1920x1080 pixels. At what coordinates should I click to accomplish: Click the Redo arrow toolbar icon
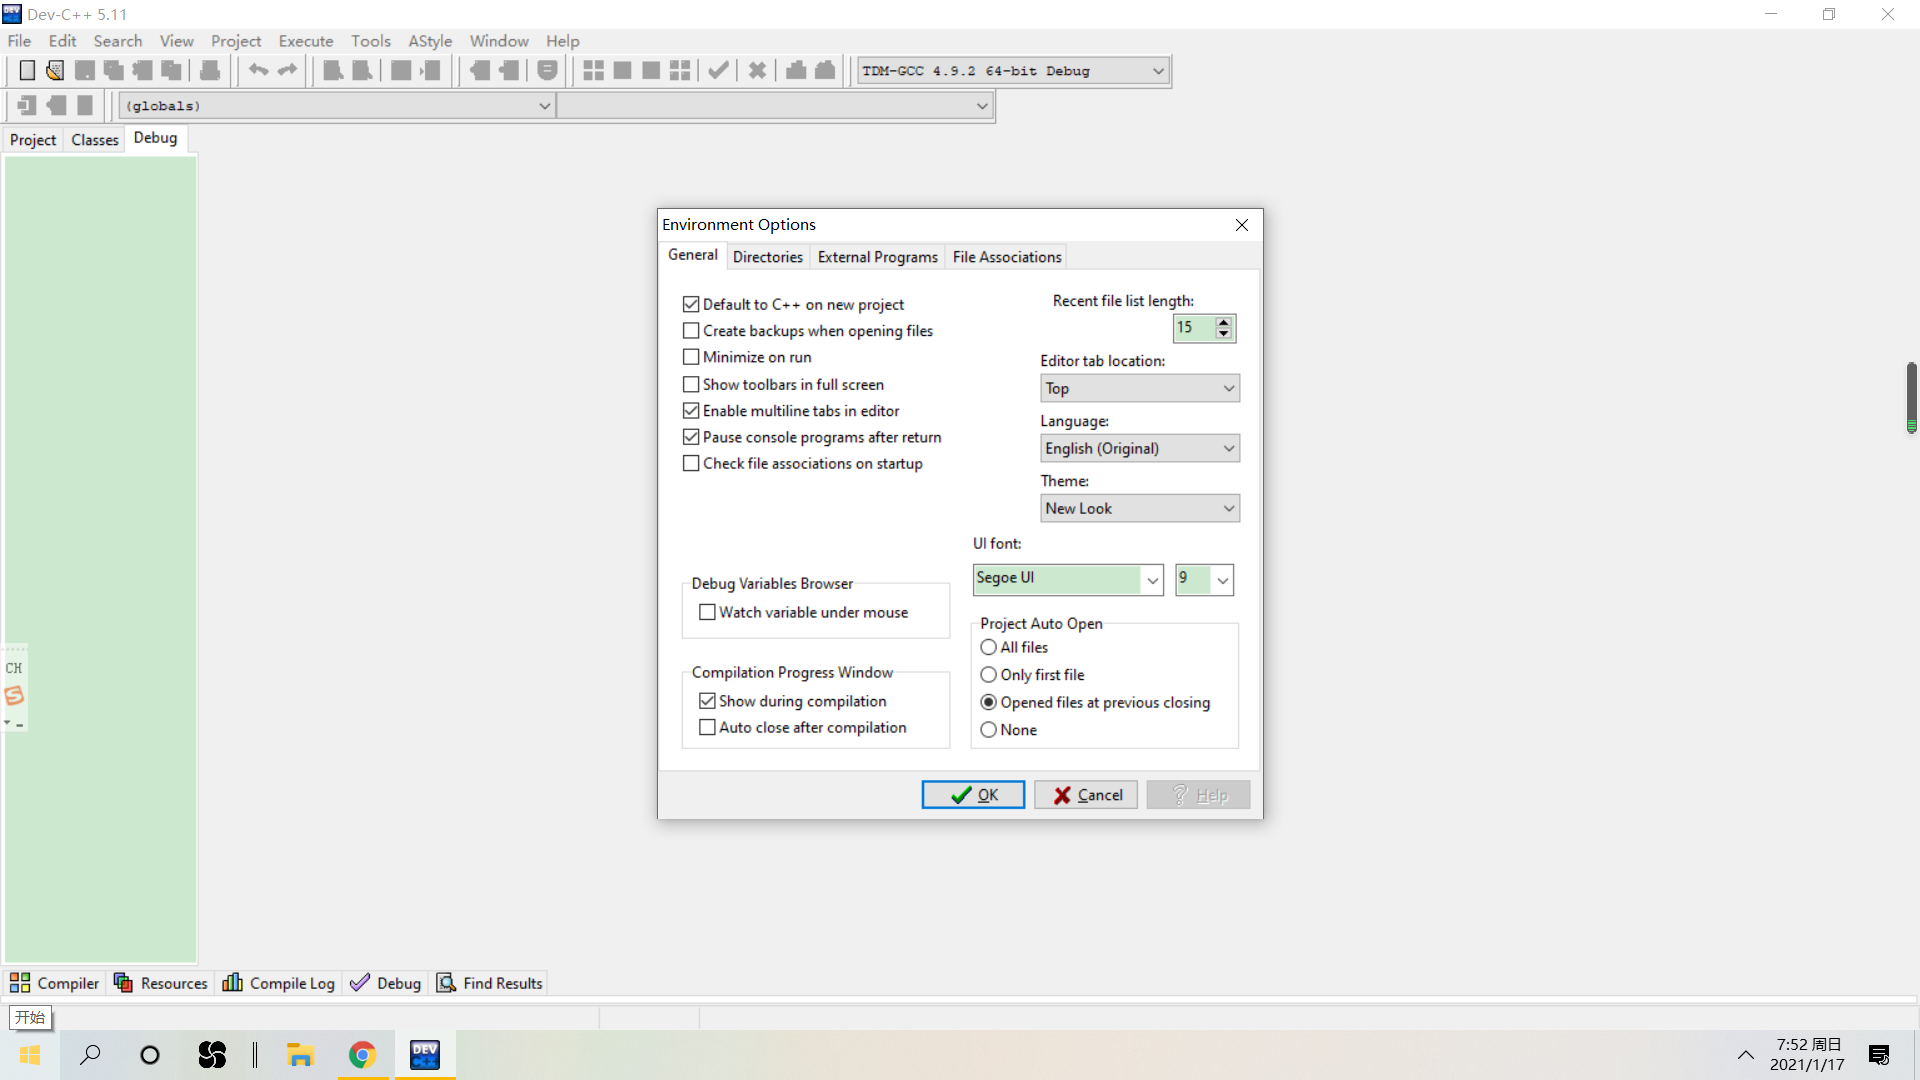(x=288, y=70)
